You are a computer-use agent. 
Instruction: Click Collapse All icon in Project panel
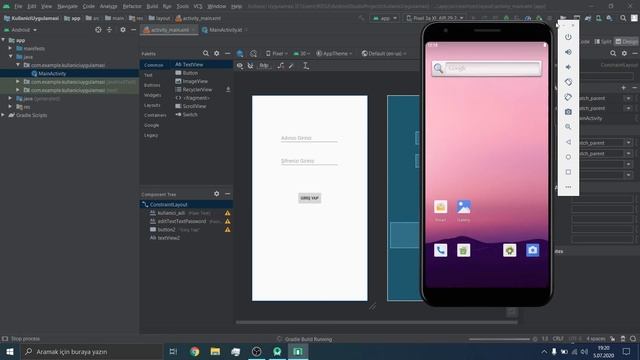pos(109,30)
